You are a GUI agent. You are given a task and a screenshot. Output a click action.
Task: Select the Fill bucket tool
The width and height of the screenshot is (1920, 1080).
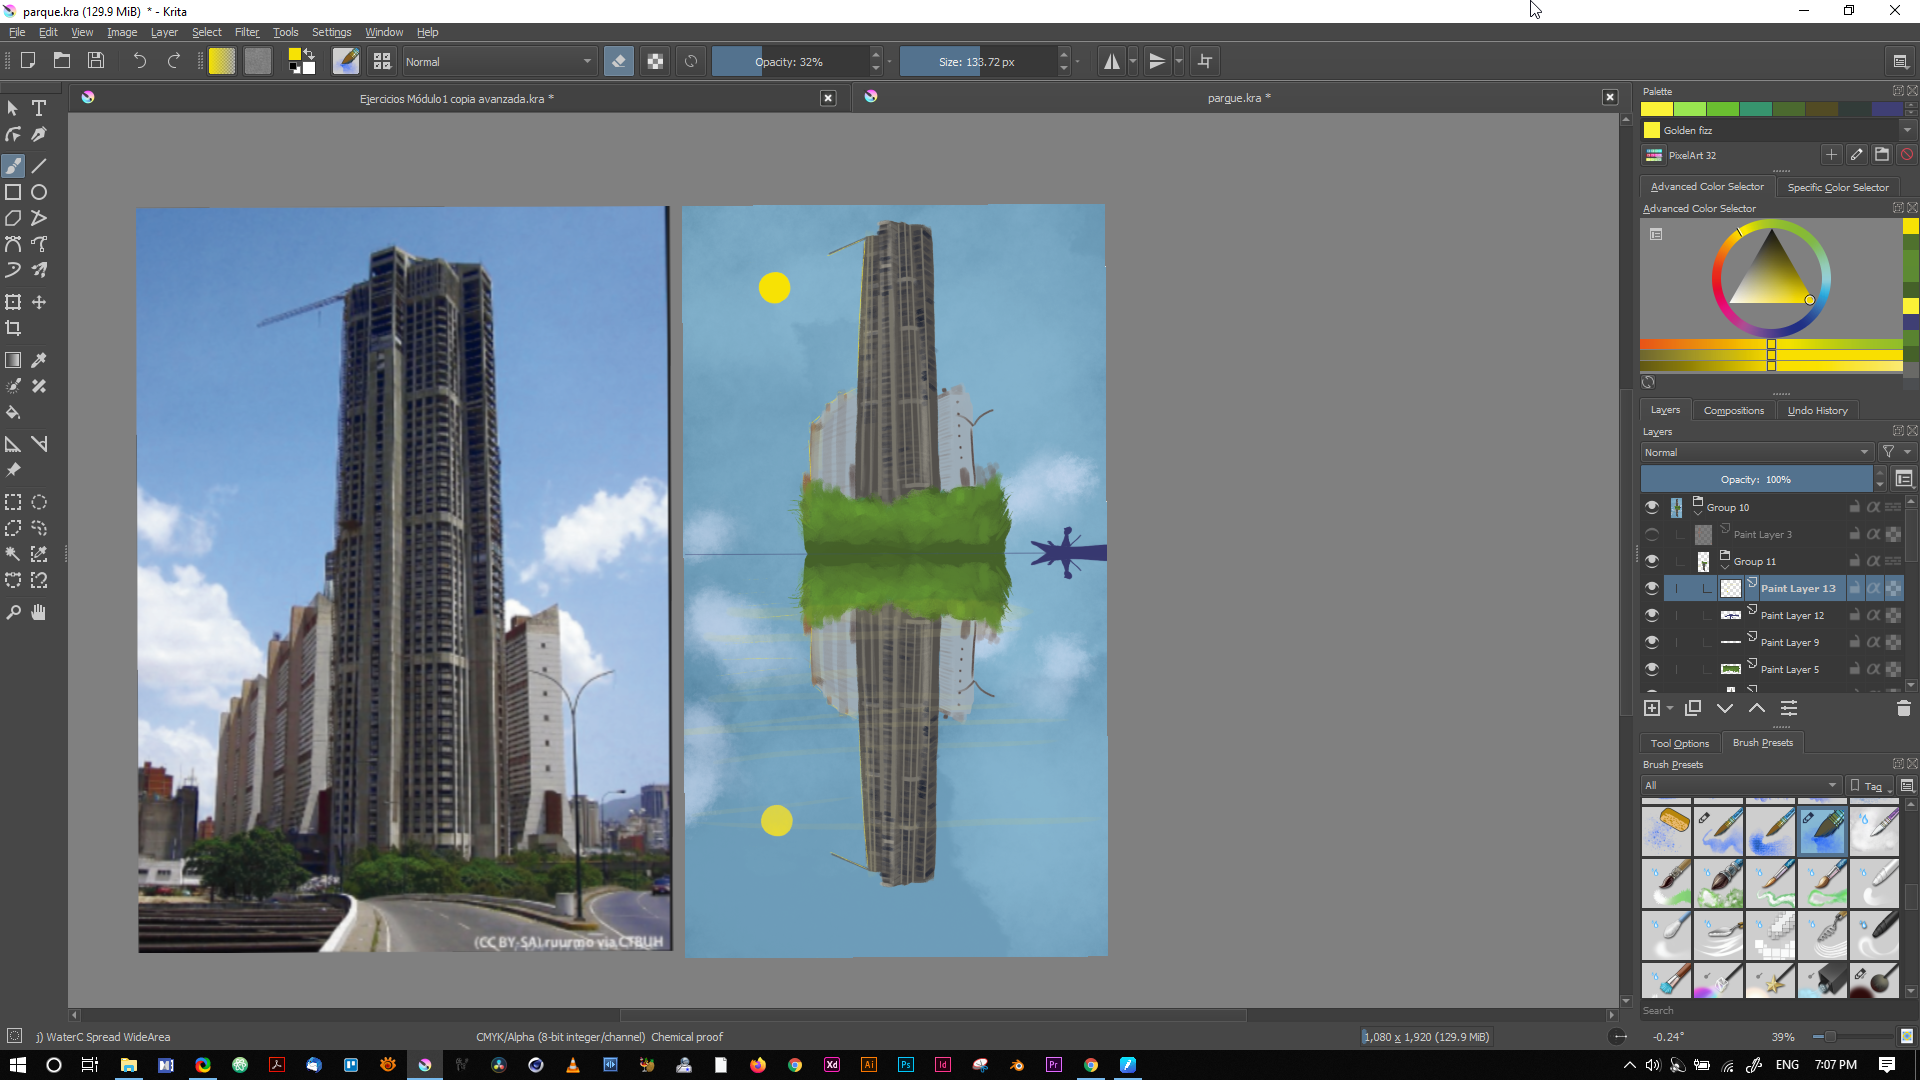[x=13, y=412]
